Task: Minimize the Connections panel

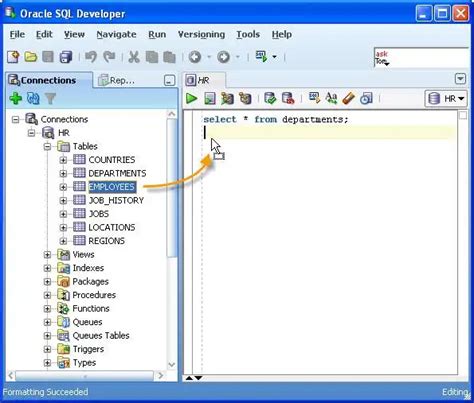Action: tap(169, 80)
